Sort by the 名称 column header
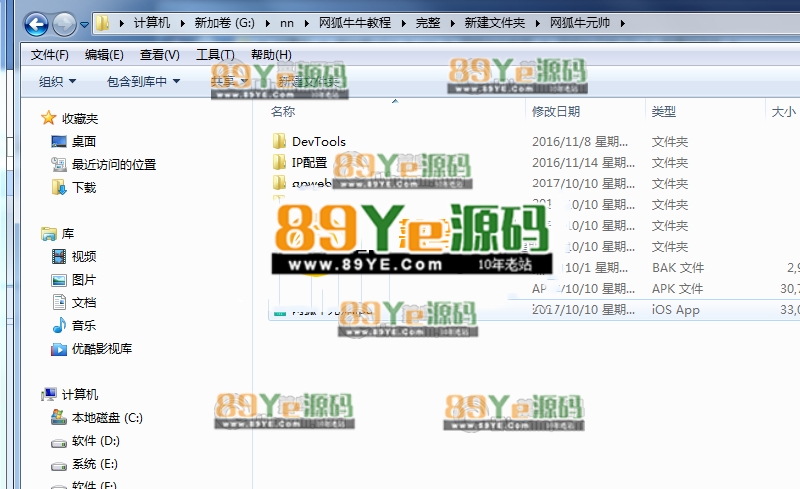This screenshot has width=800, height=489. [283, 111]
